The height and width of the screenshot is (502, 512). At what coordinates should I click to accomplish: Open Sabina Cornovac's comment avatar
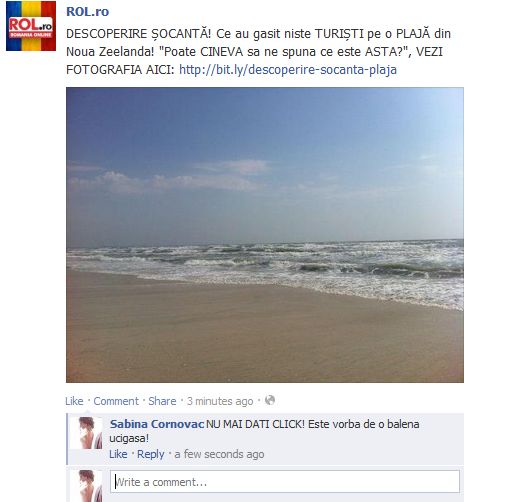click(87, 433)
